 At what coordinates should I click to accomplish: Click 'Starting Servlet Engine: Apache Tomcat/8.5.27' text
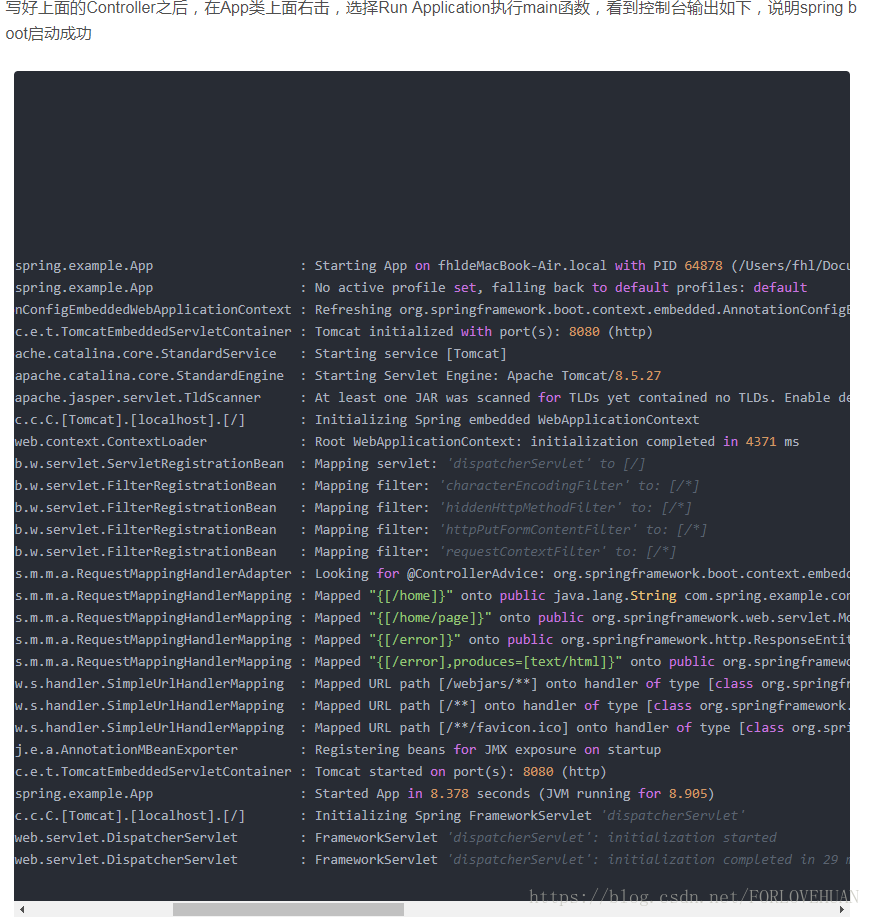488,375
